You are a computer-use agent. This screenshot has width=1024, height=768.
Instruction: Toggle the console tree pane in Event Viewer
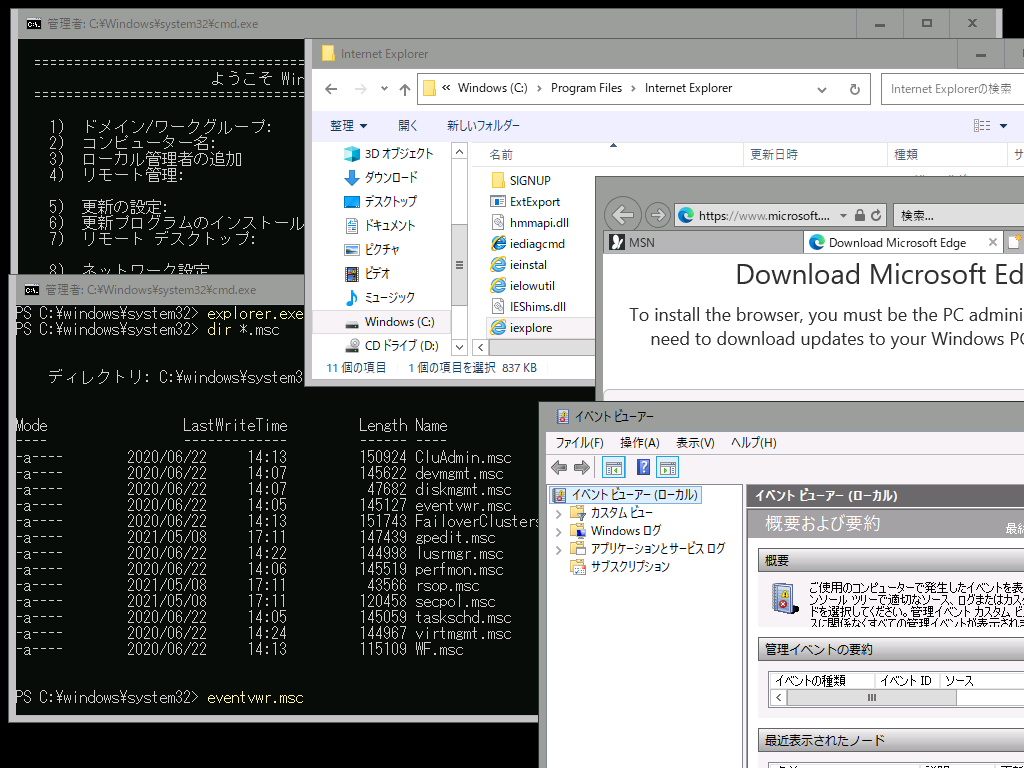(x=613, y=467)
